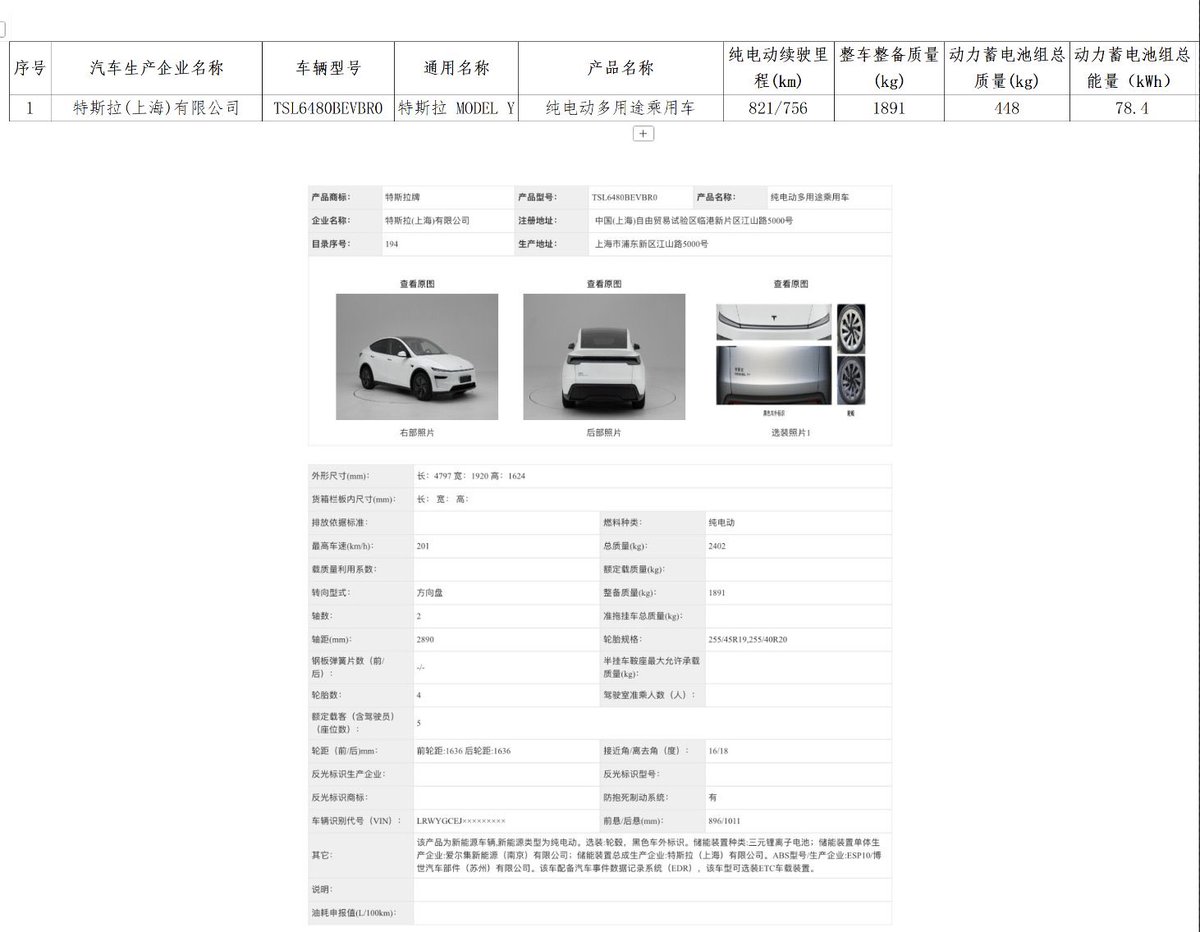
Task: Select the 序号 column header
Action: 30,68
